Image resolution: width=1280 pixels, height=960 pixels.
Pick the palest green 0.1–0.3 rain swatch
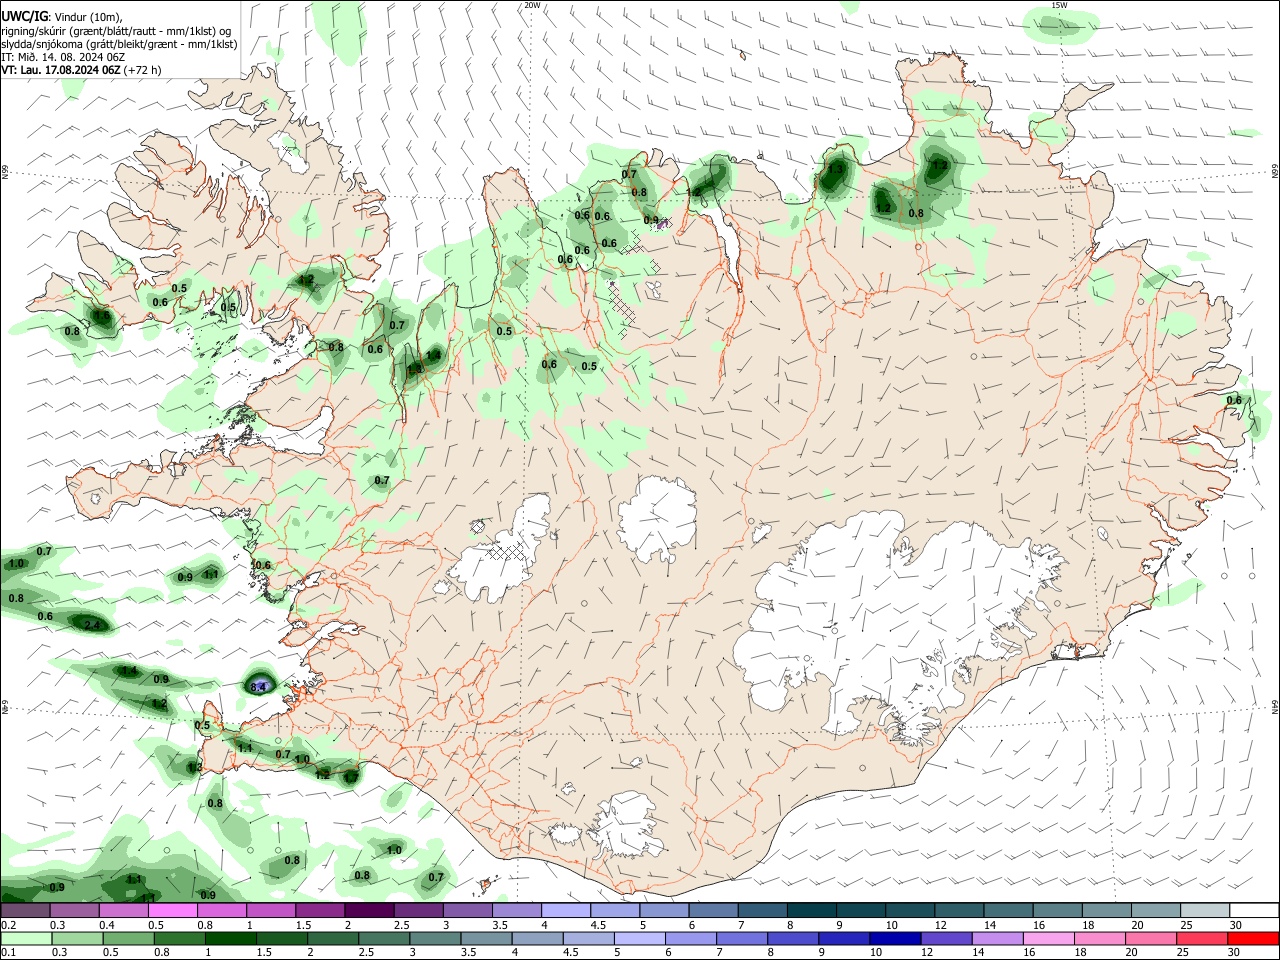point(26,938)
